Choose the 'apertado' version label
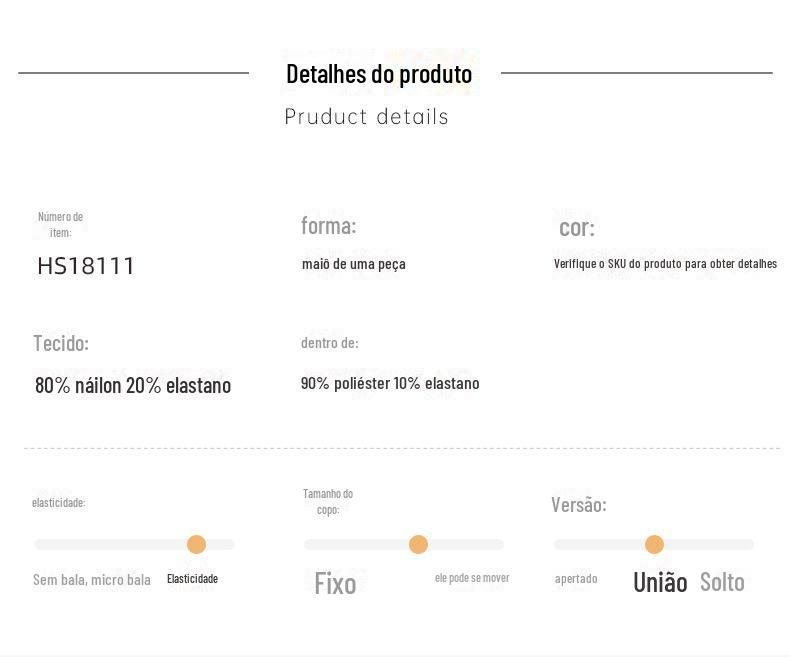Viewport: 790px width, 657px height. tap(576, 579)
